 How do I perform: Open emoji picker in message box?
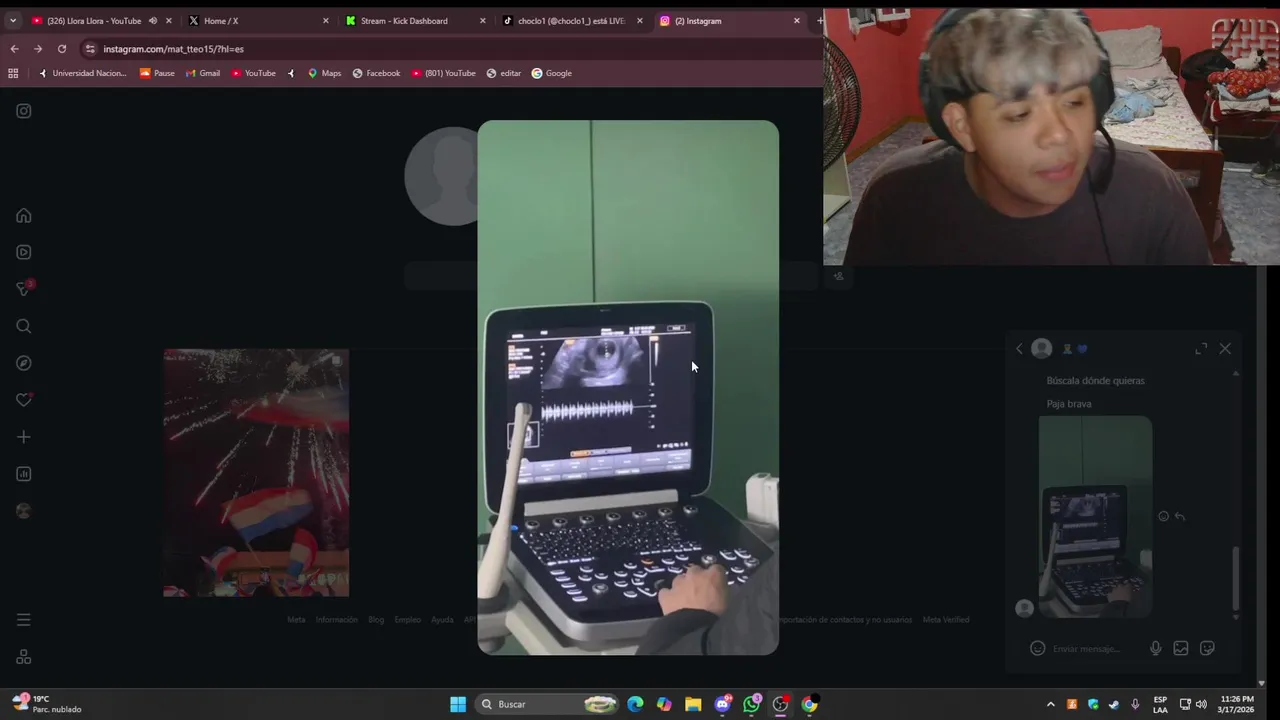pyautogui.click(x=1038, y=648)
